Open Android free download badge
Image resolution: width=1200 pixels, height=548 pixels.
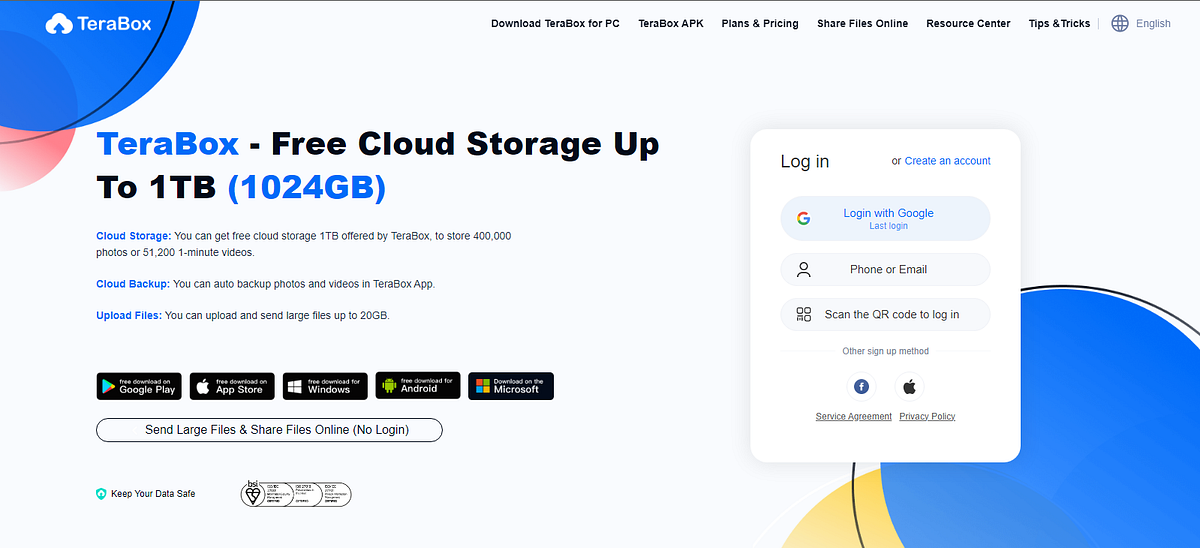[417, 386]
